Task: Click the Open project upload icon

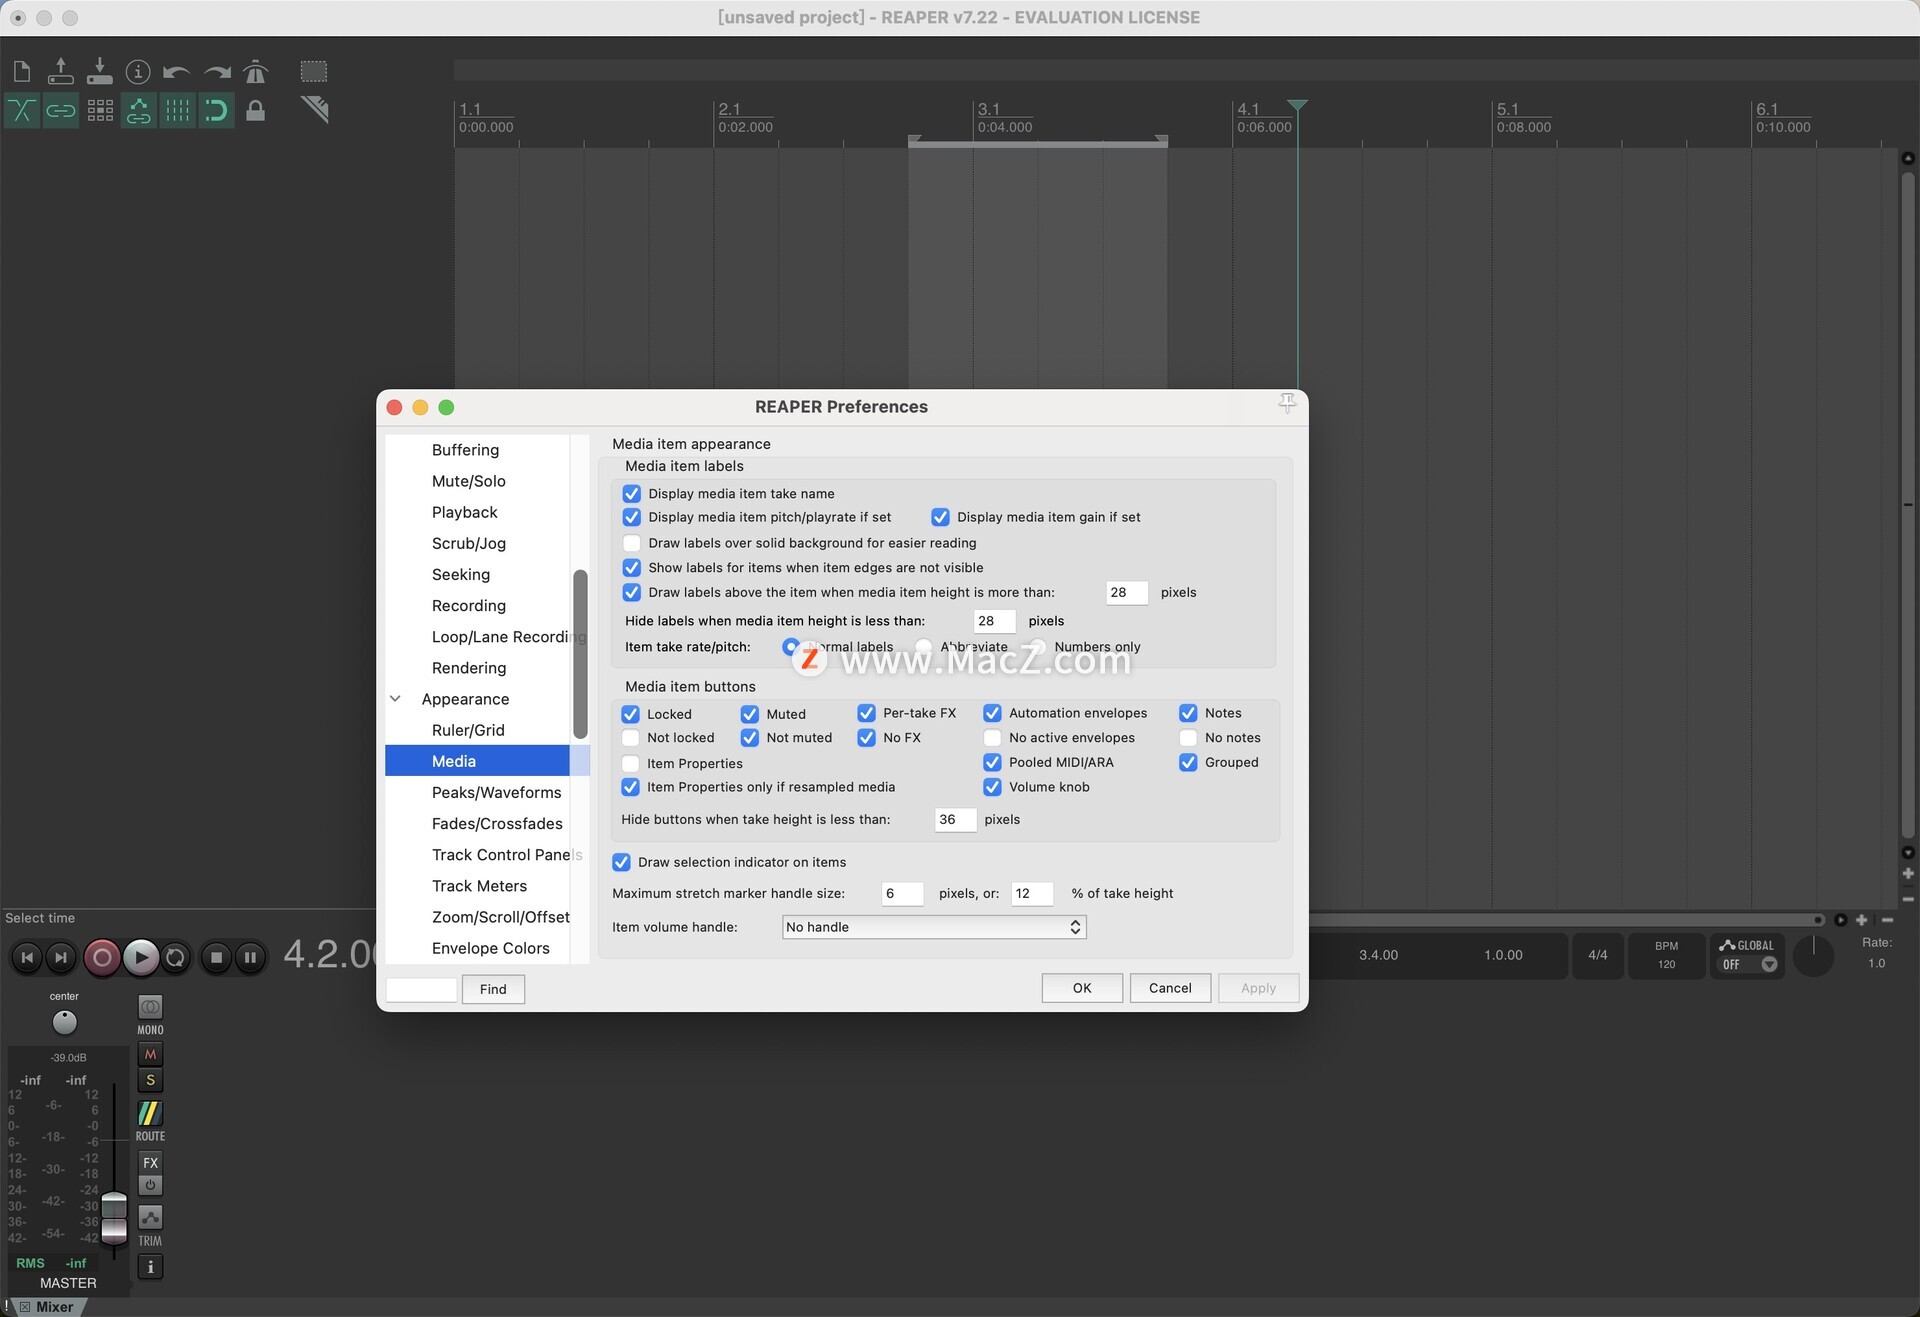Action: coord(61,71)
